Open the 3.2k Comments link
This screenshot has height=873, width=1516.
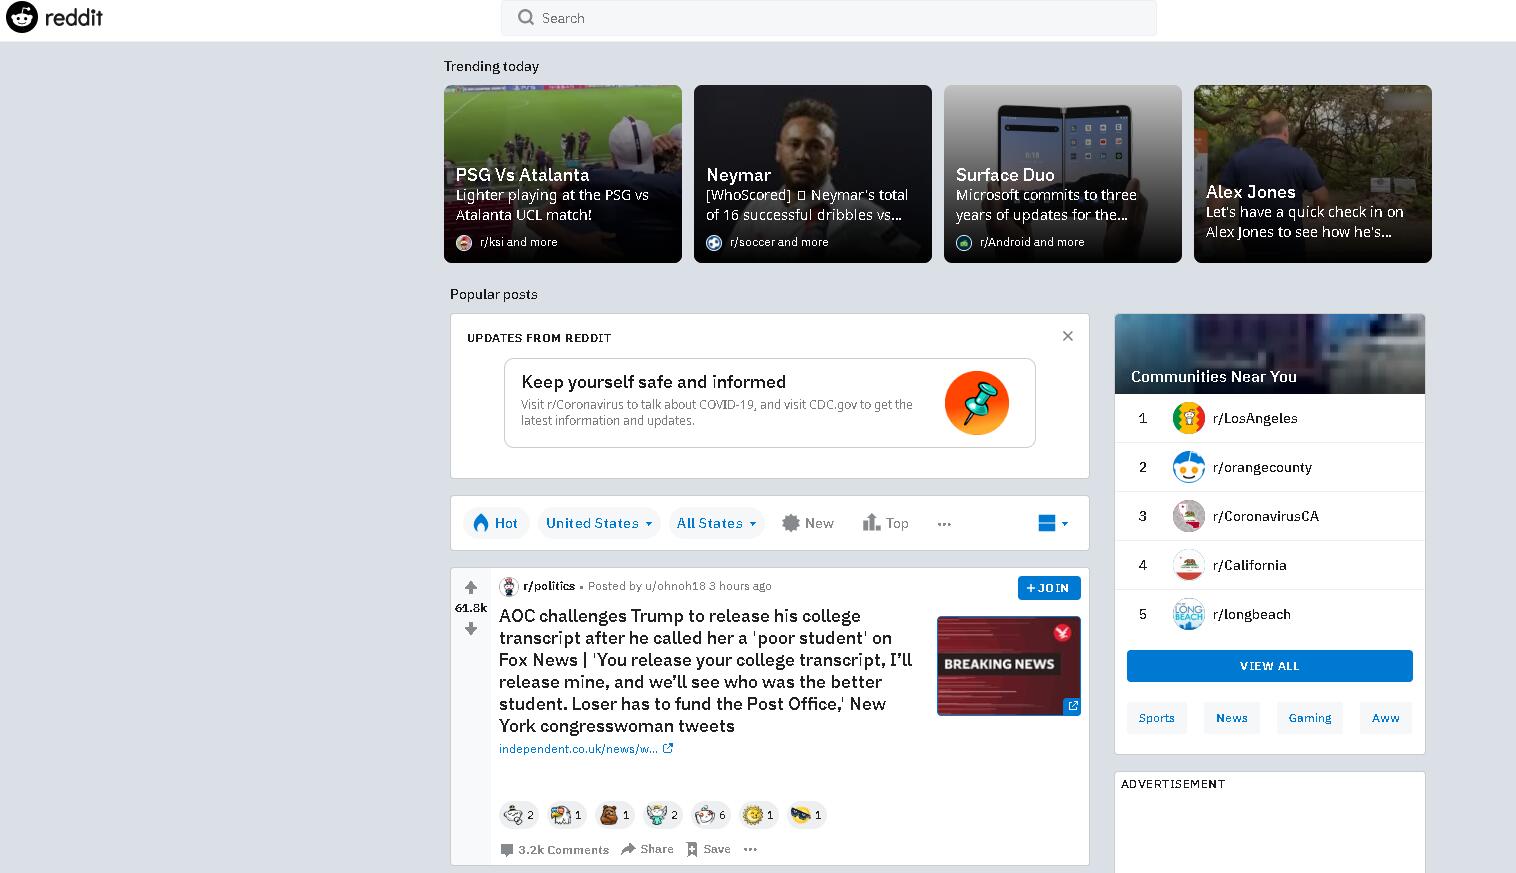point(555,850)
